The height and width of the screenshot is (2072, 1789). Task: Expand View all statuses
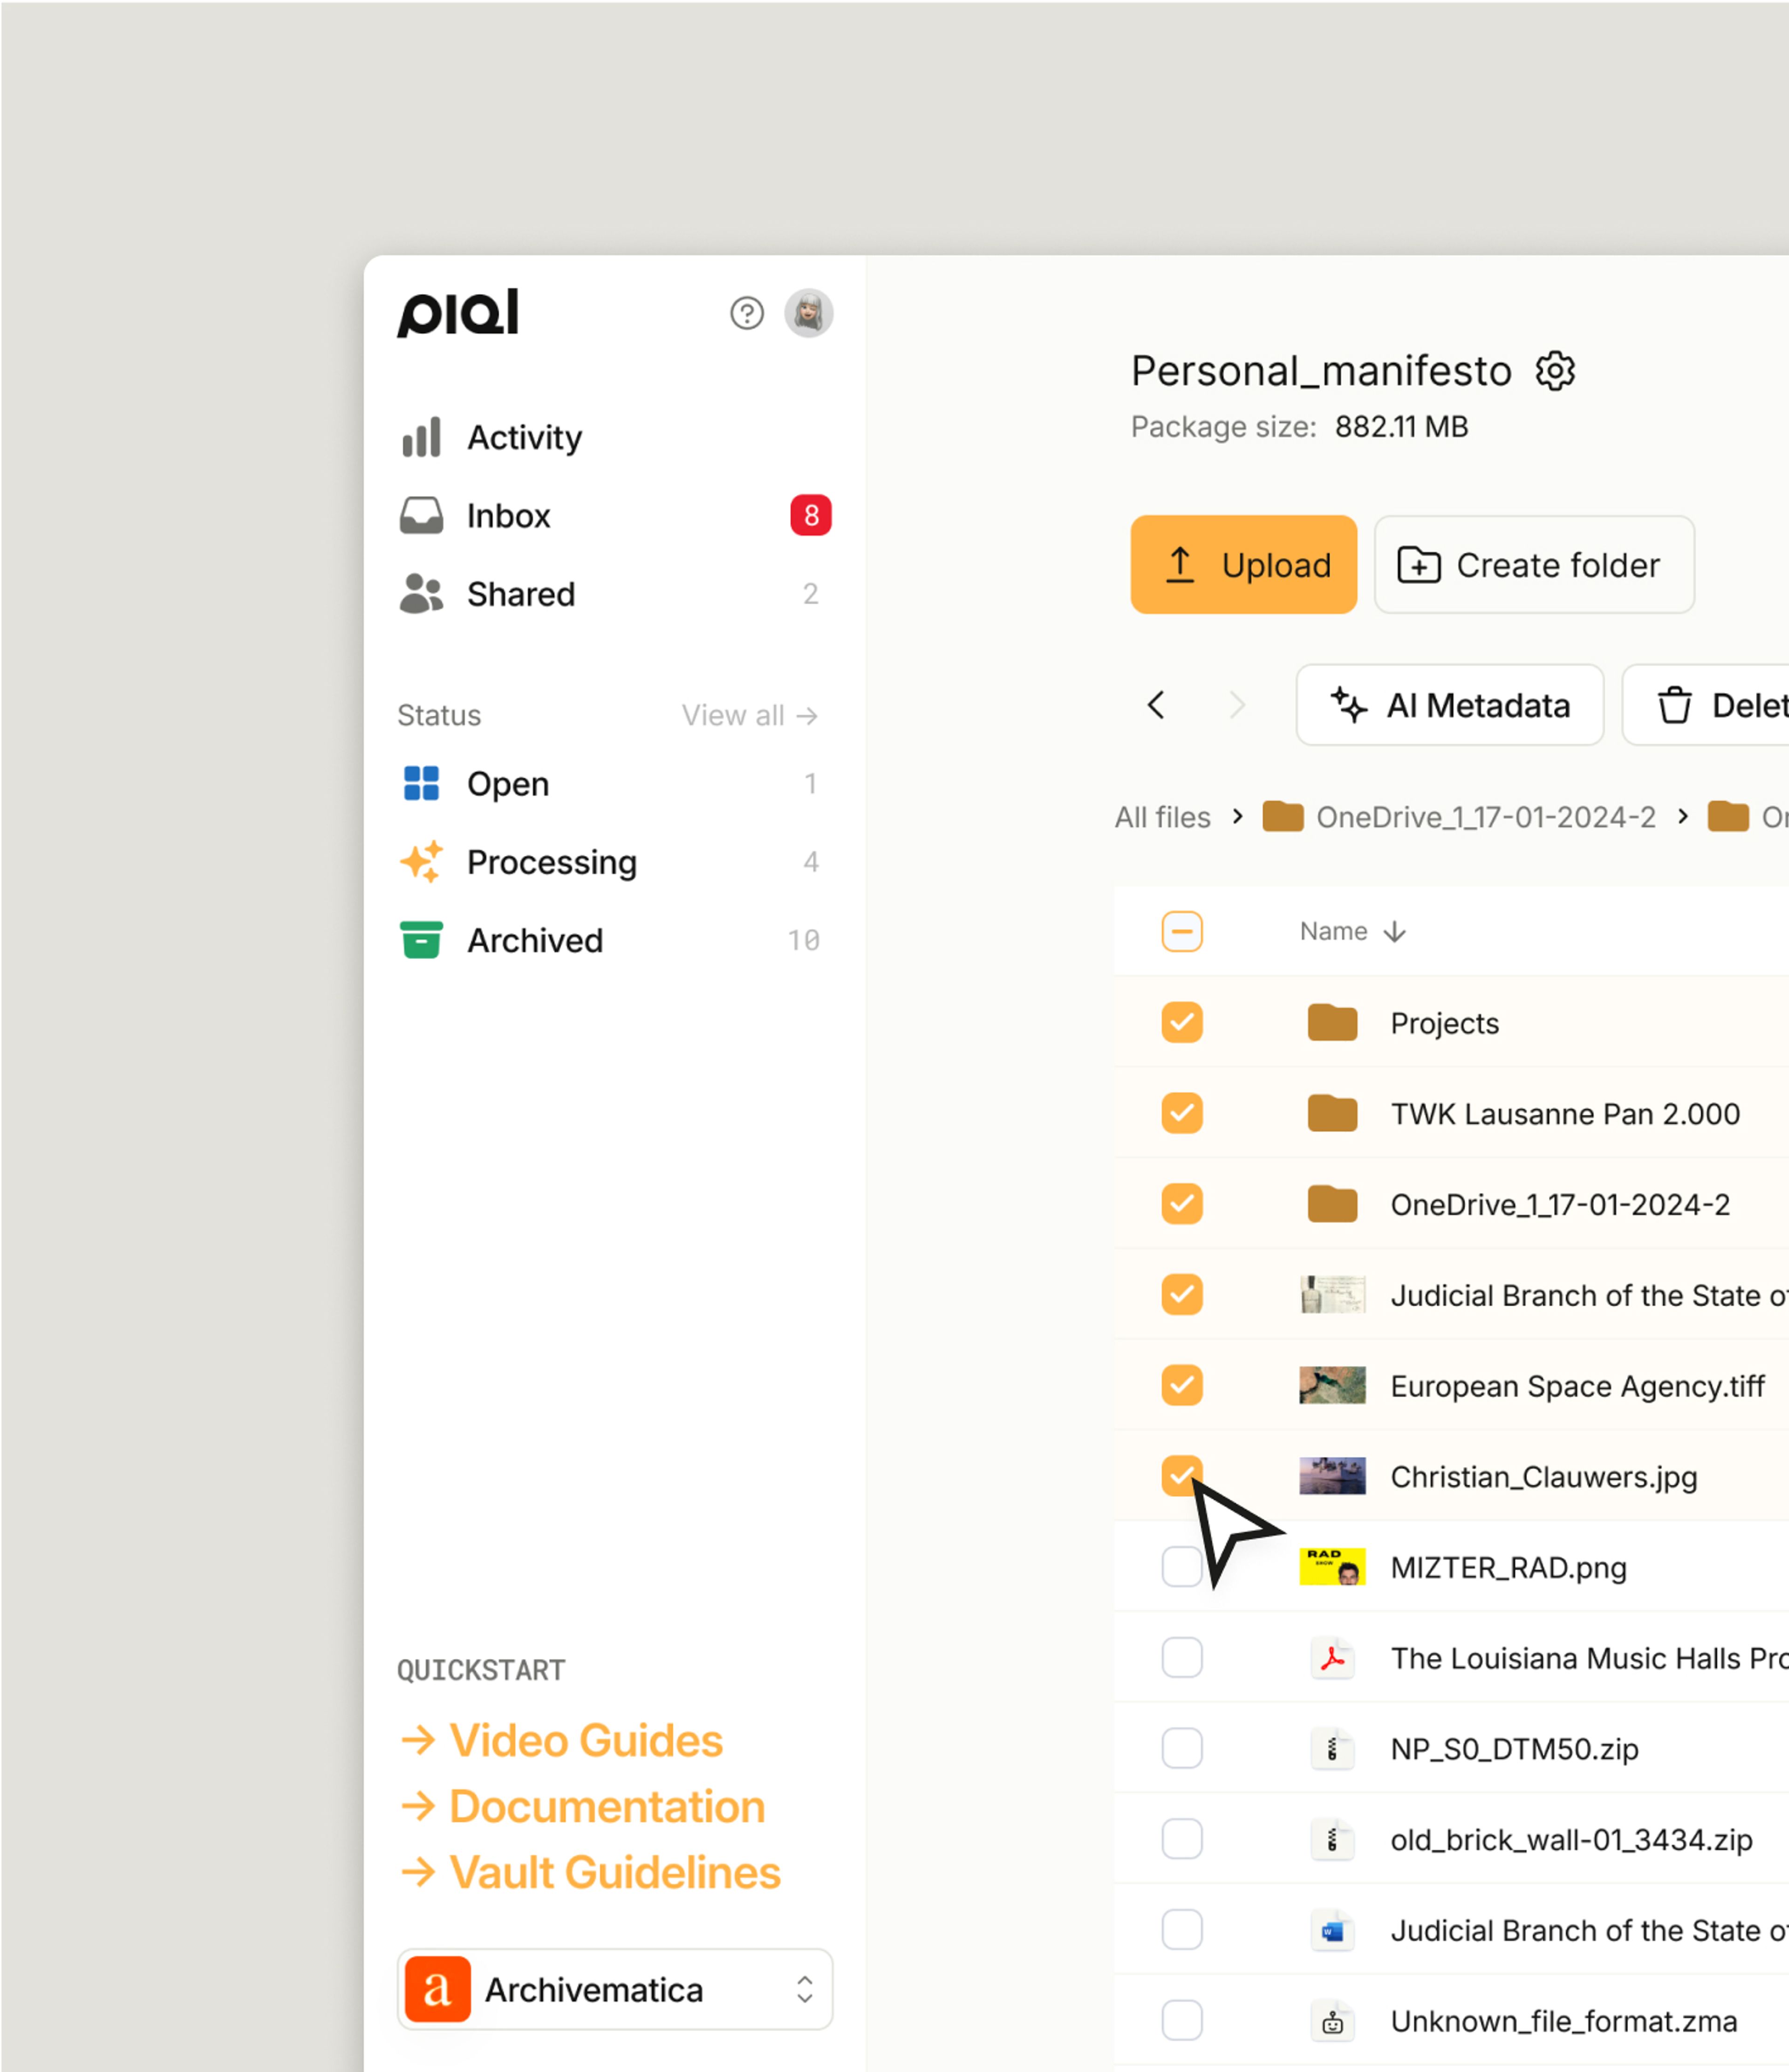[750, 715]
